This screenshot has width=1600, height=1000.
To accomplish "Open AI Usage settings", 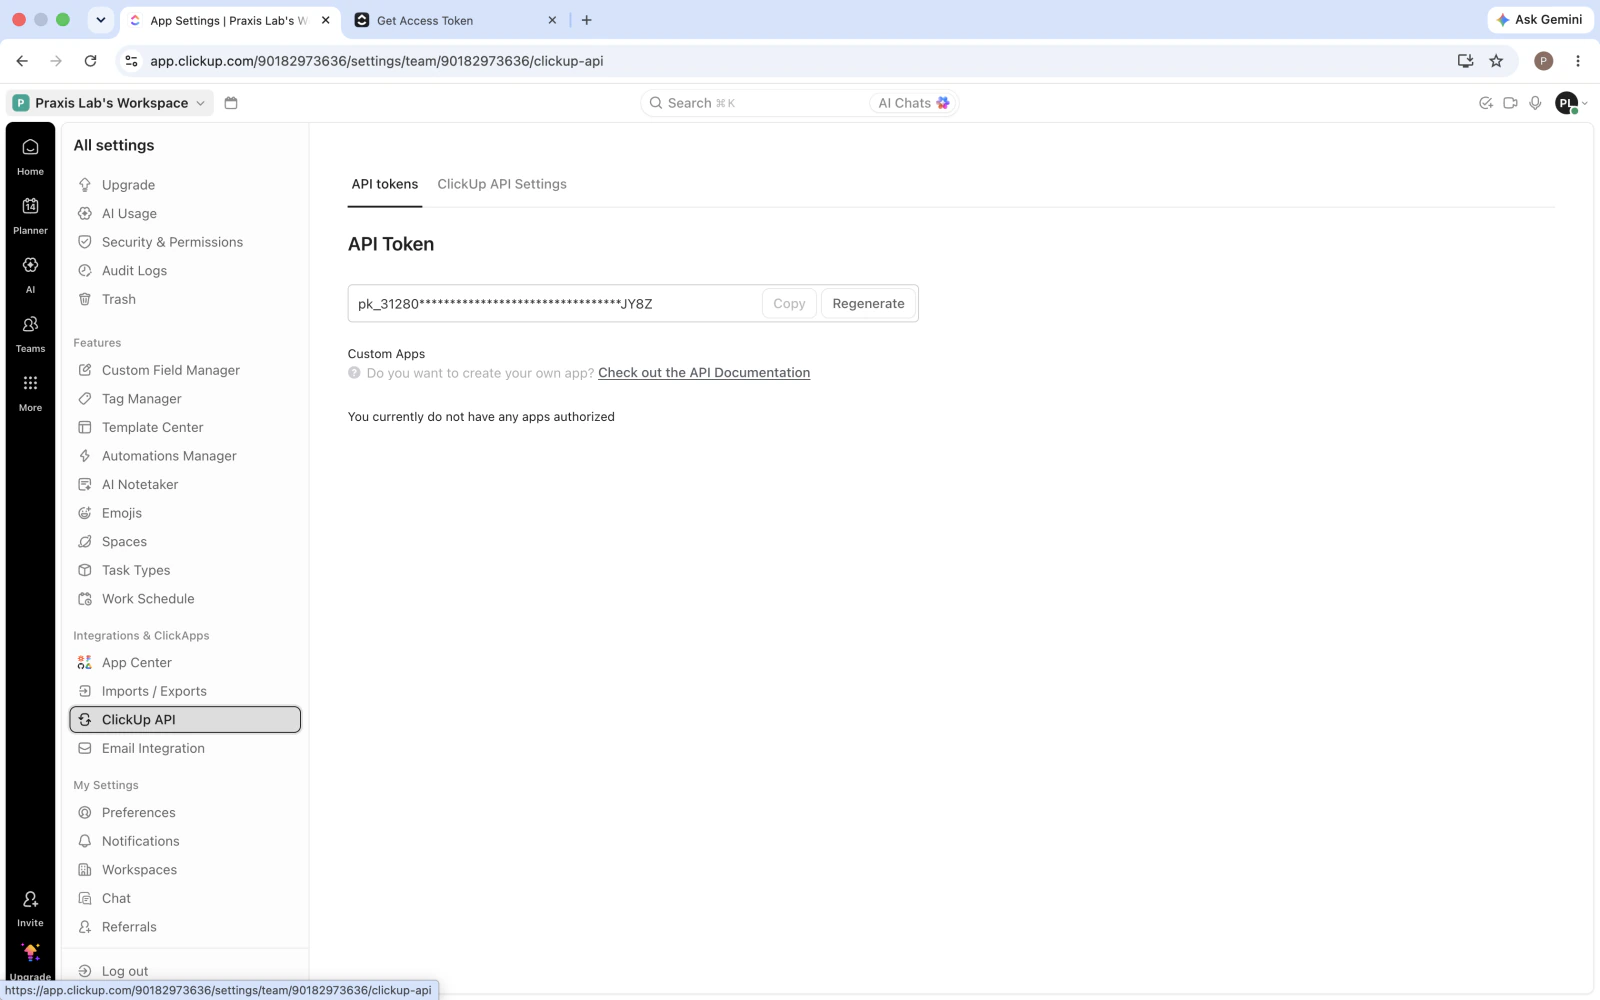I will tap(184, 214).
